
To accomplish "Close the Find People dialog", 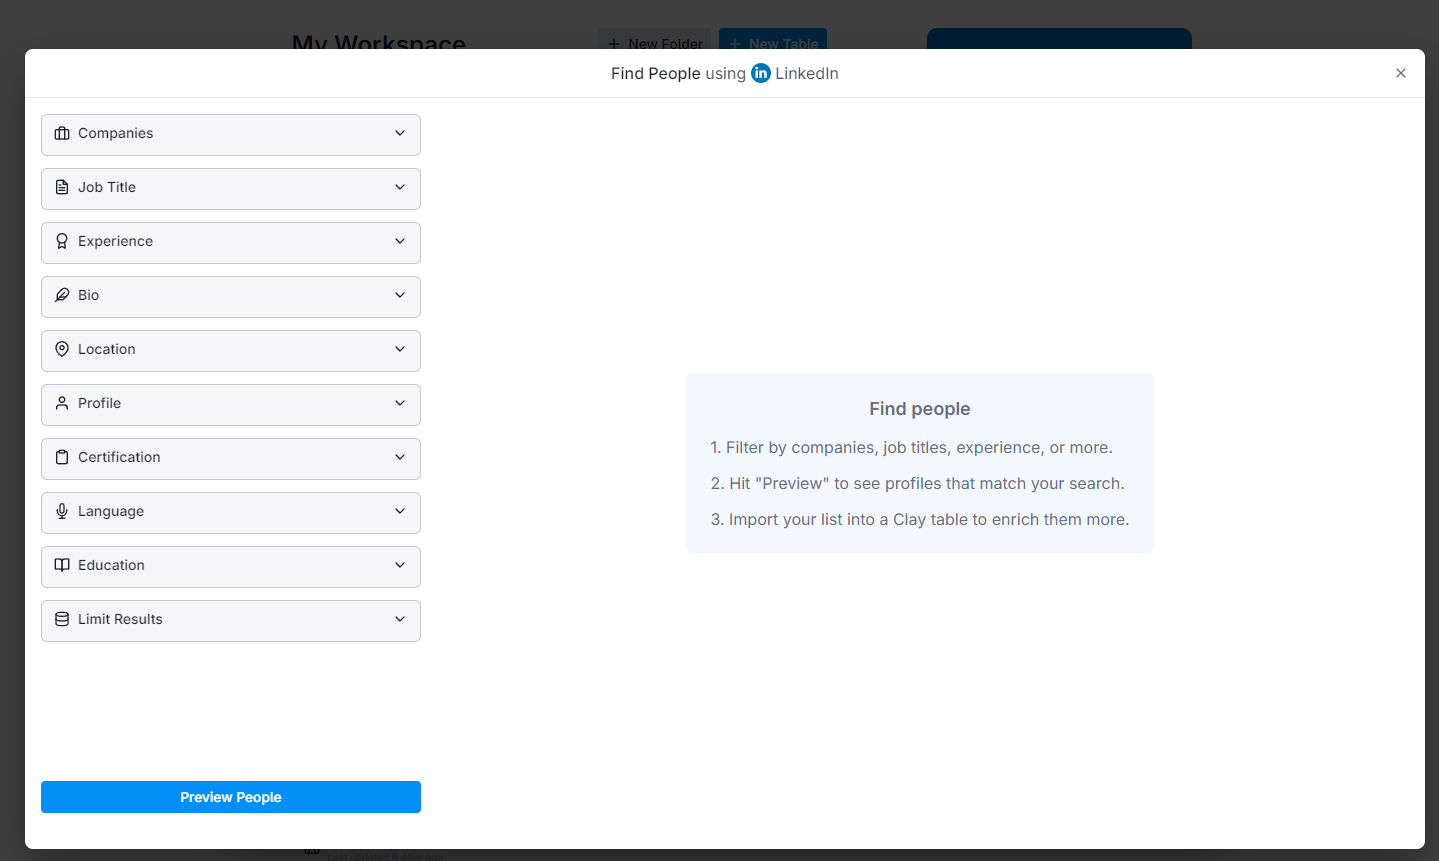I will 1400,73.
